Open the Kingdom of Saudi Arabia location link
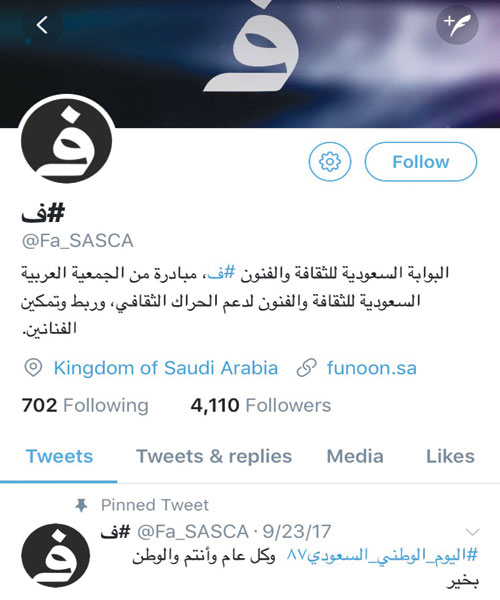 coord(166,368)
